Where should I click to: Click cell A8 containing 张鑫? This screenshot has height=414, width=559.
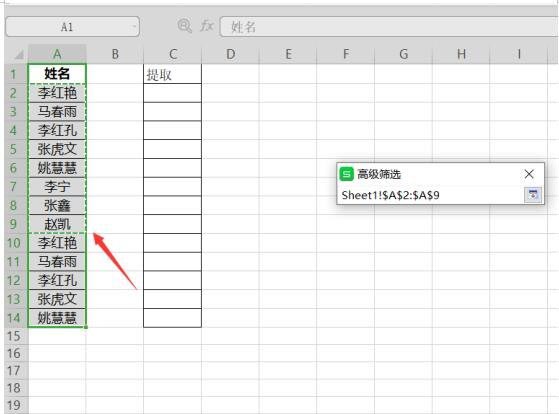coord(57,205)
